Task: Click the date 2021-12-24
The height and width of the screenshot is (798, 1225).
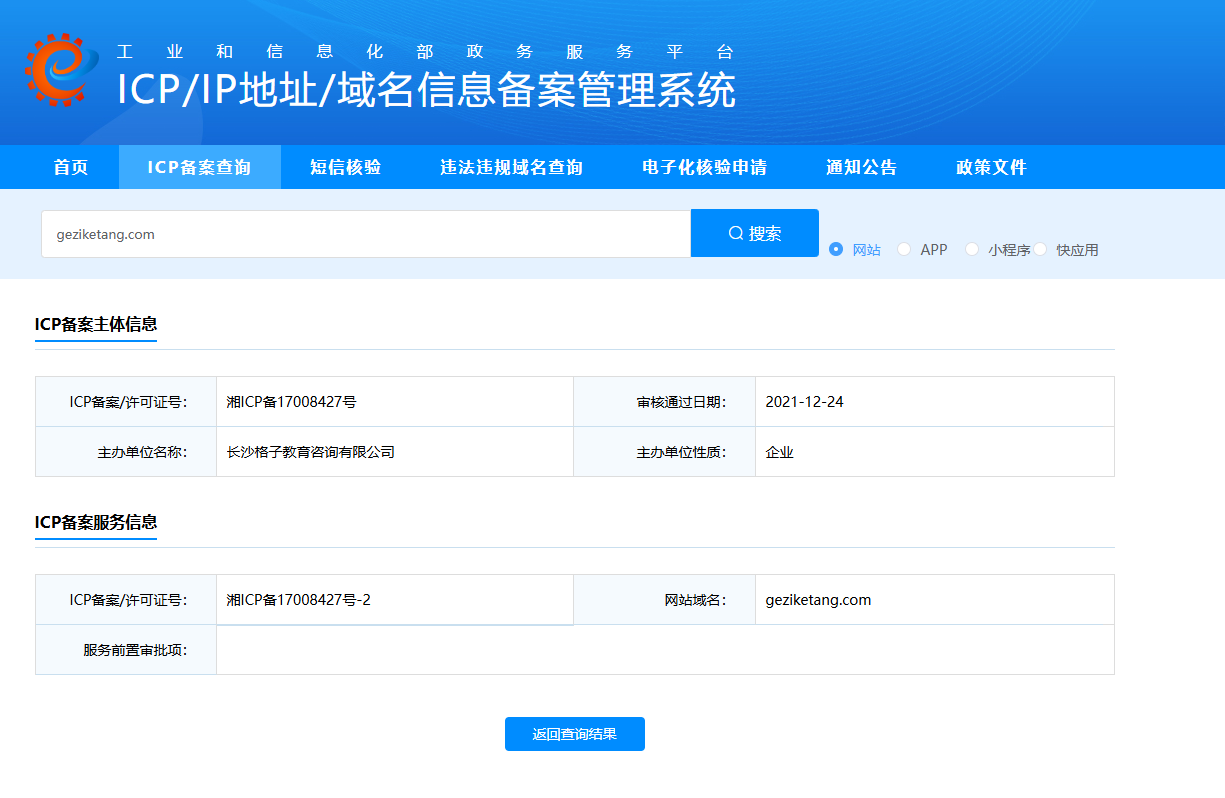Action: 805,402
